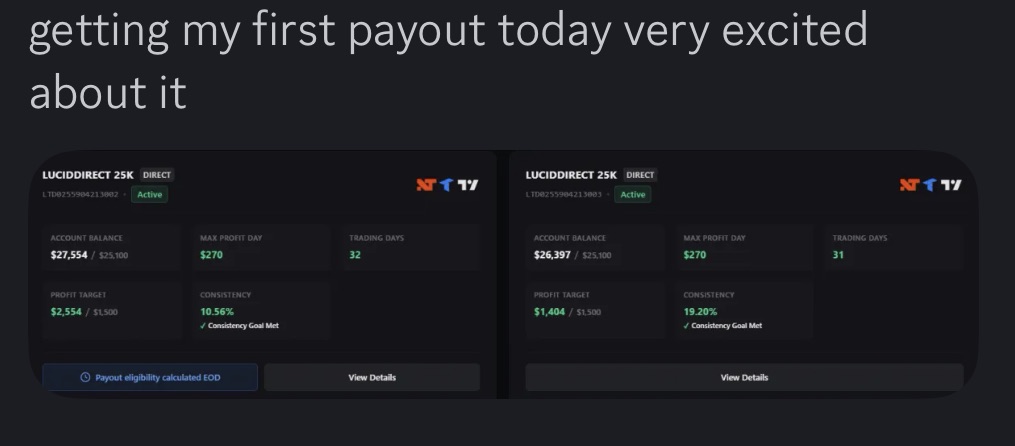
Task: Click the TradingView icon on first account card
Action: coord(467,185)
